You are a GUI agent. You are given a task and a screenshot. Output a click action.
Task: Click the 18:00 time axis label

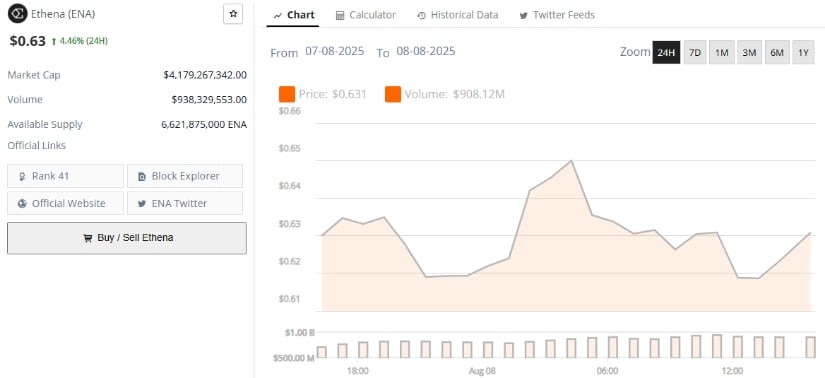358,371
